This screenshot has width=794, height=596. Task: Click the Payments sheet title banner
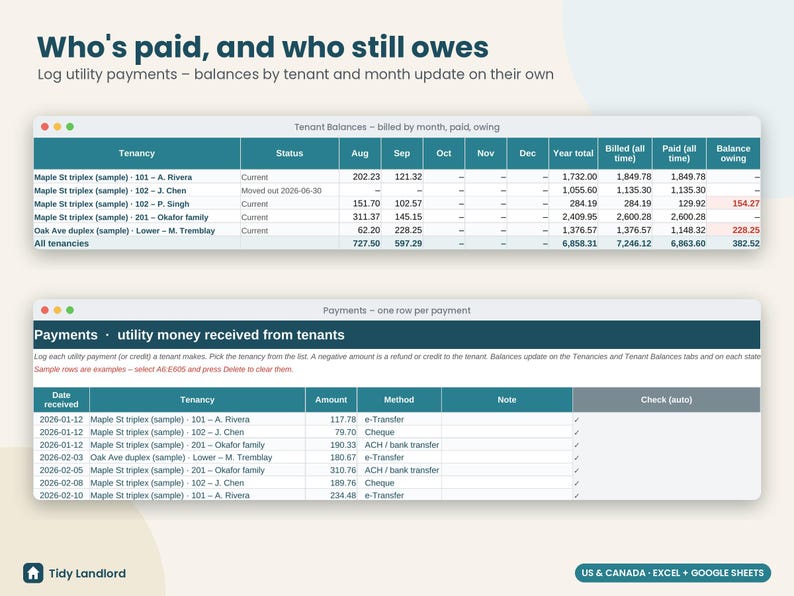point(397,335)
